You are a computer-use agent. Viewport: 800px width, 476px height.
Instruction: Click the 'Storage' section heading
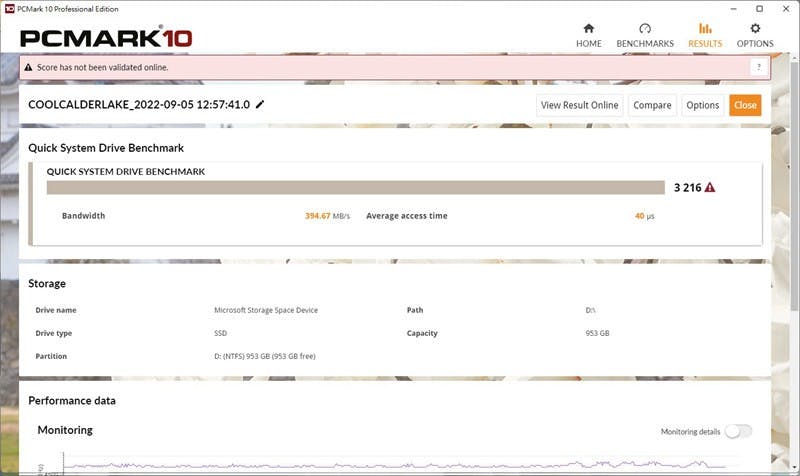click(47, 284)
